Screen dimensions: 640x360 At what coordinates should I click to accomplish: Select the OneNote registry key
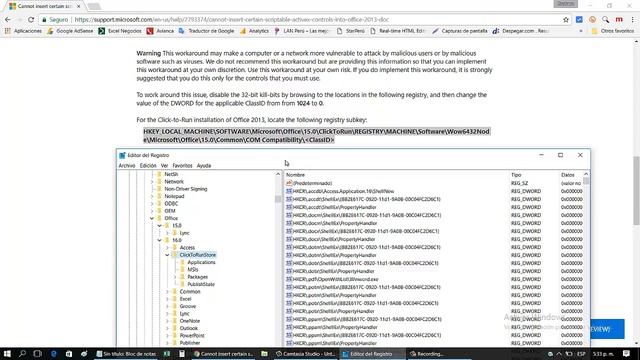coord(190,321)
